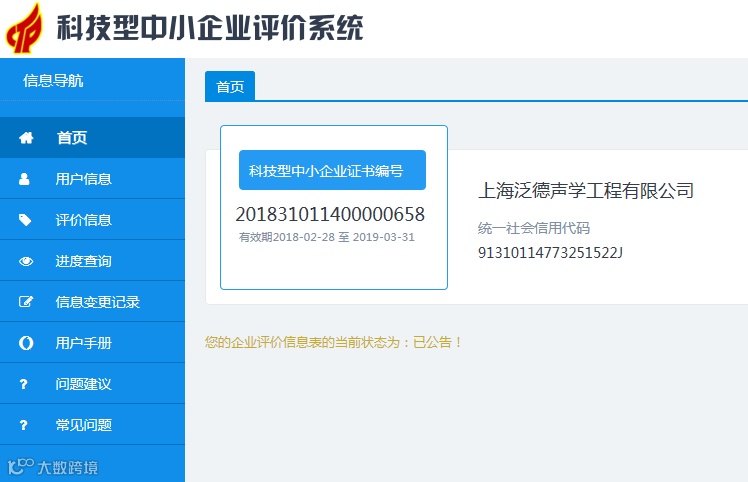Click the 科技型中小企业证书编号 button

click(332, 170)
